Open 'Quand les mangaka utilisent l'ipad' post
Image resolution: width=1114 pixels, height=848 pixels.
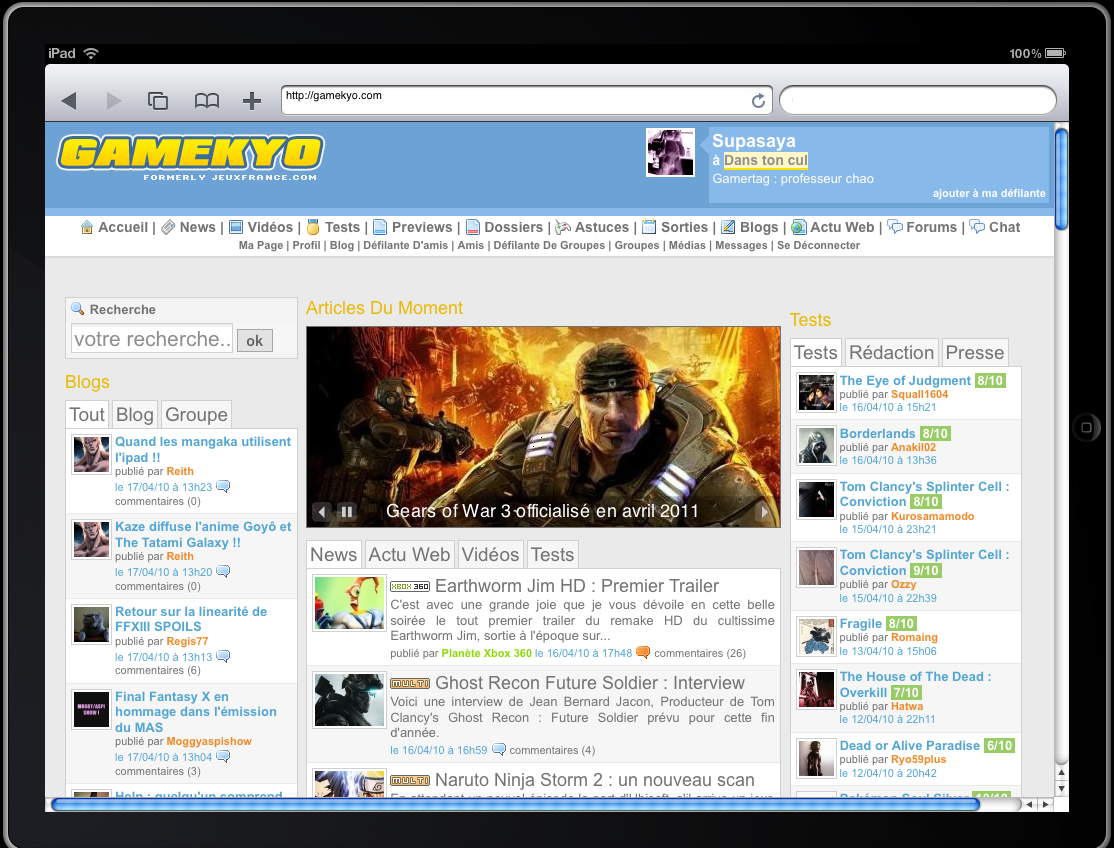click(x=203, y=450)
